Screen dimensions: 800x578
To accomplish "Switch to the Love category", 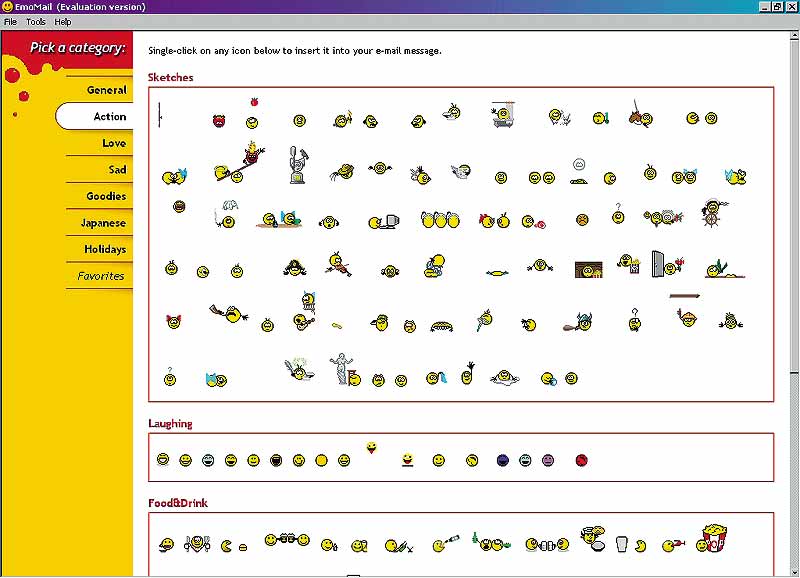I will [x=114, y=143].
